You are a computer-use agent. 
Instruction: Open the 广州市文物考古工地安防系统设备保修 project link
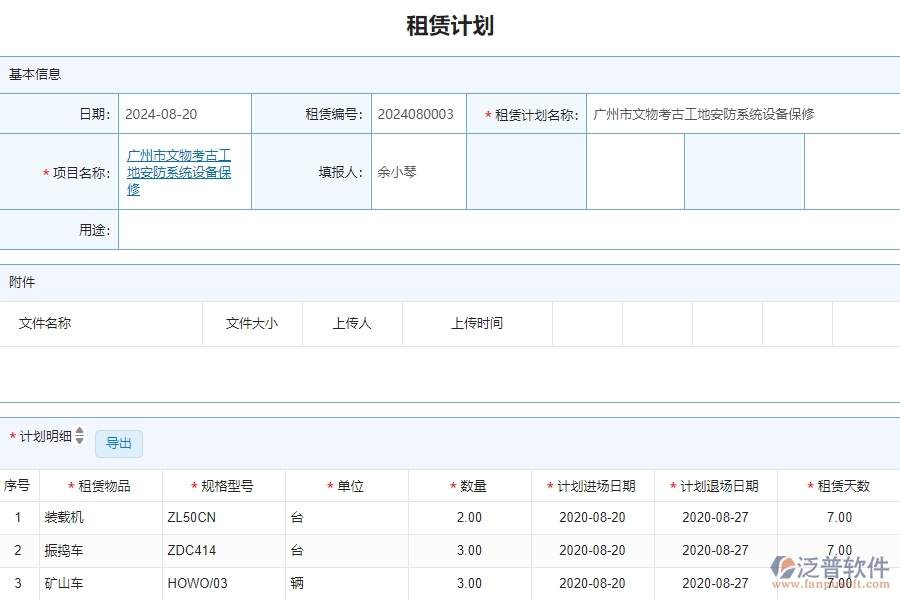[180, 171]
